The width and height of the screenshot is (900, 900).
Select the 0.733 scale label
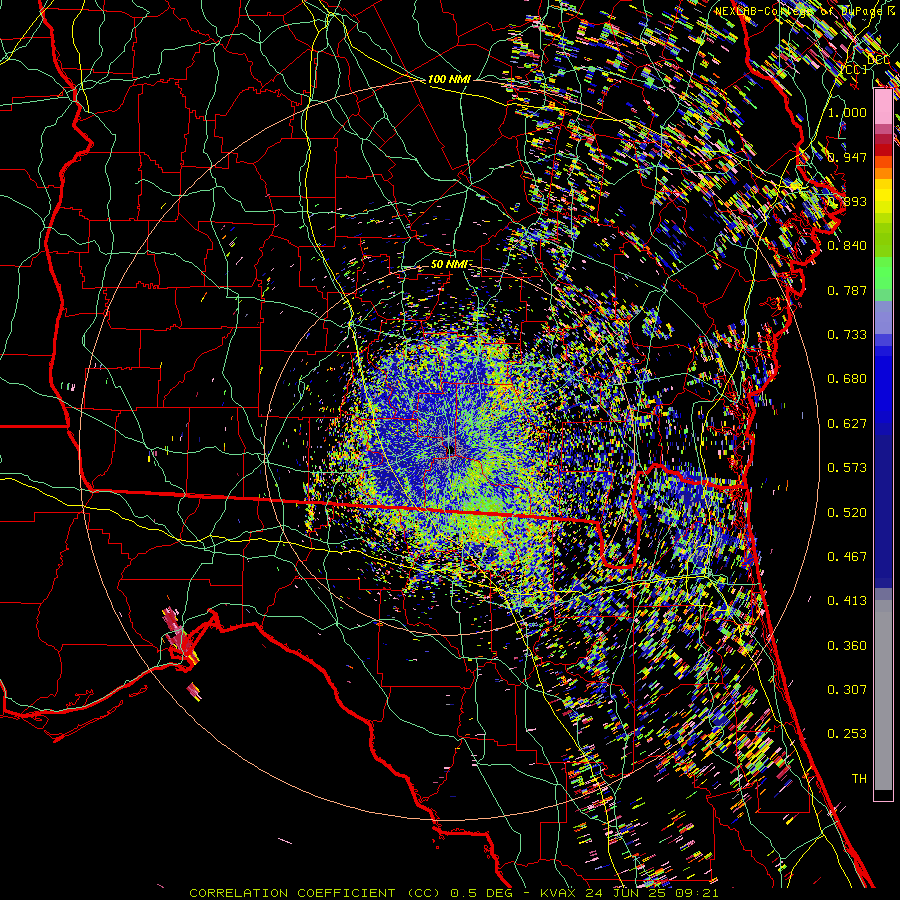tap(847, 335)
